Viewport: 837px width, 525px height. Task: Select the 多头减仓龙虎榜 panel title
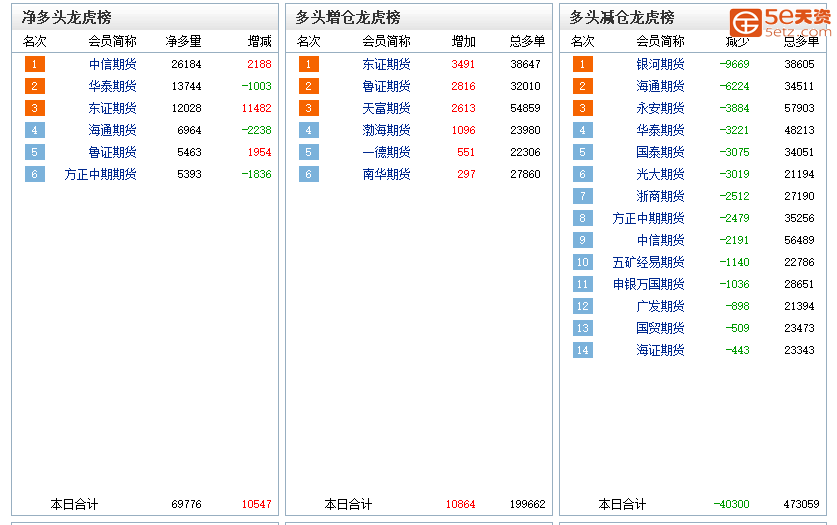pyautogui.click(x=622, y=17)
